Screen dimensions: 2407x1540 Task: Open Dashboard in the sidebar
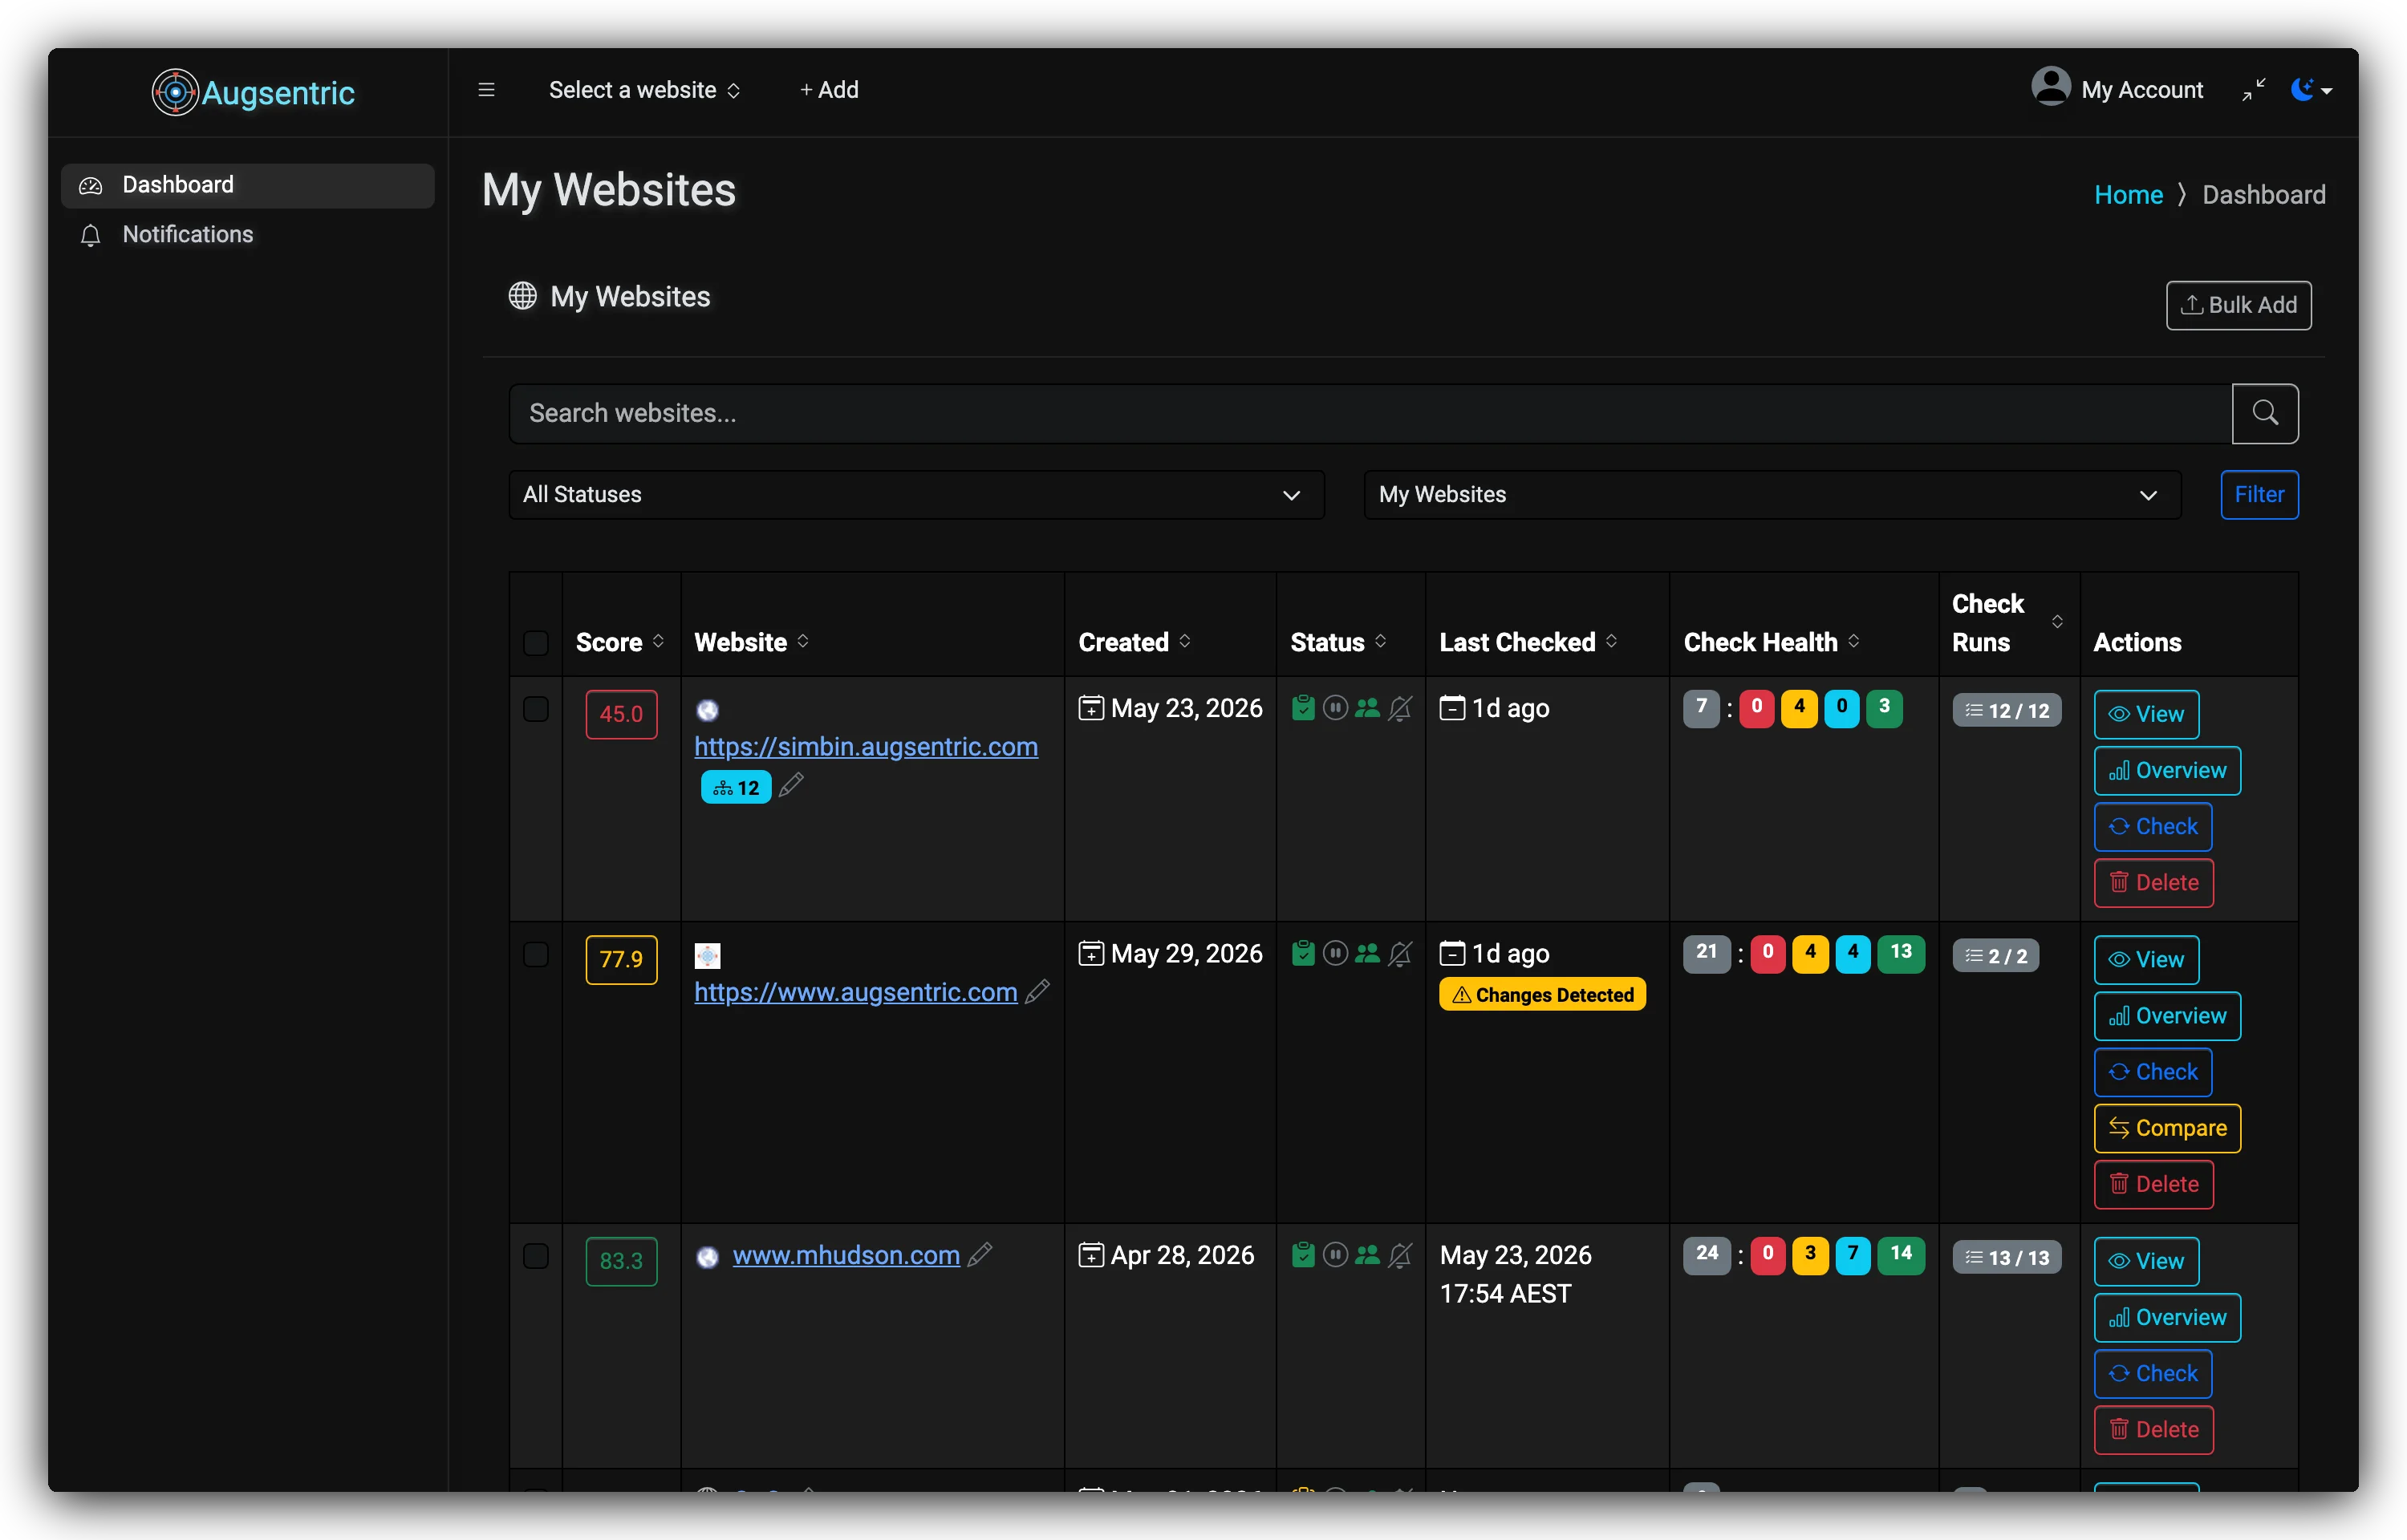(x=248, y=185)
